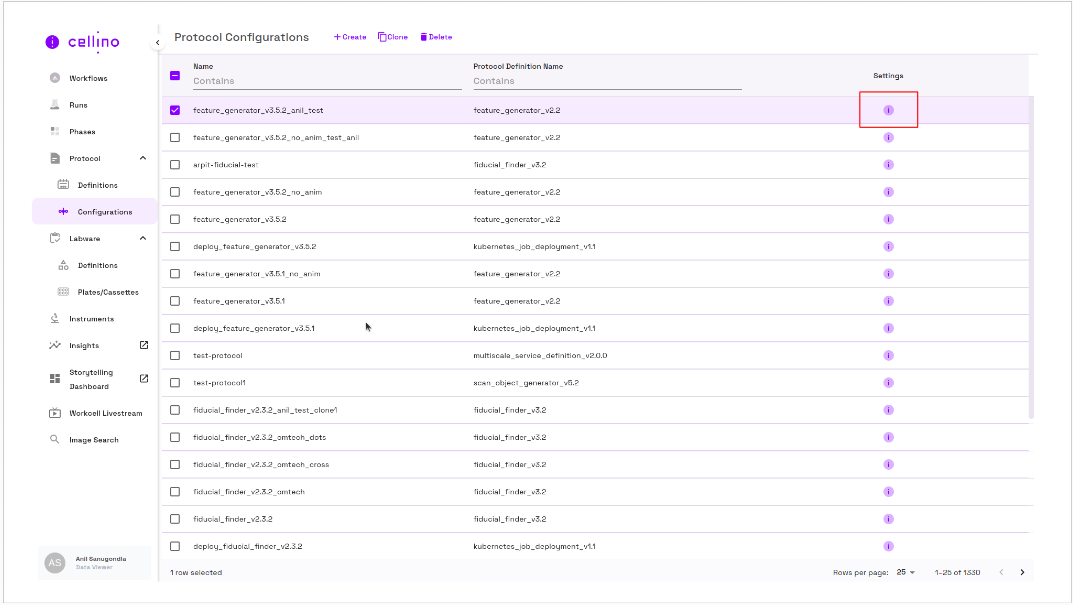Click the Cellino logo
This screenshot has height=605, width=1073.
click(x=83, y=42)
